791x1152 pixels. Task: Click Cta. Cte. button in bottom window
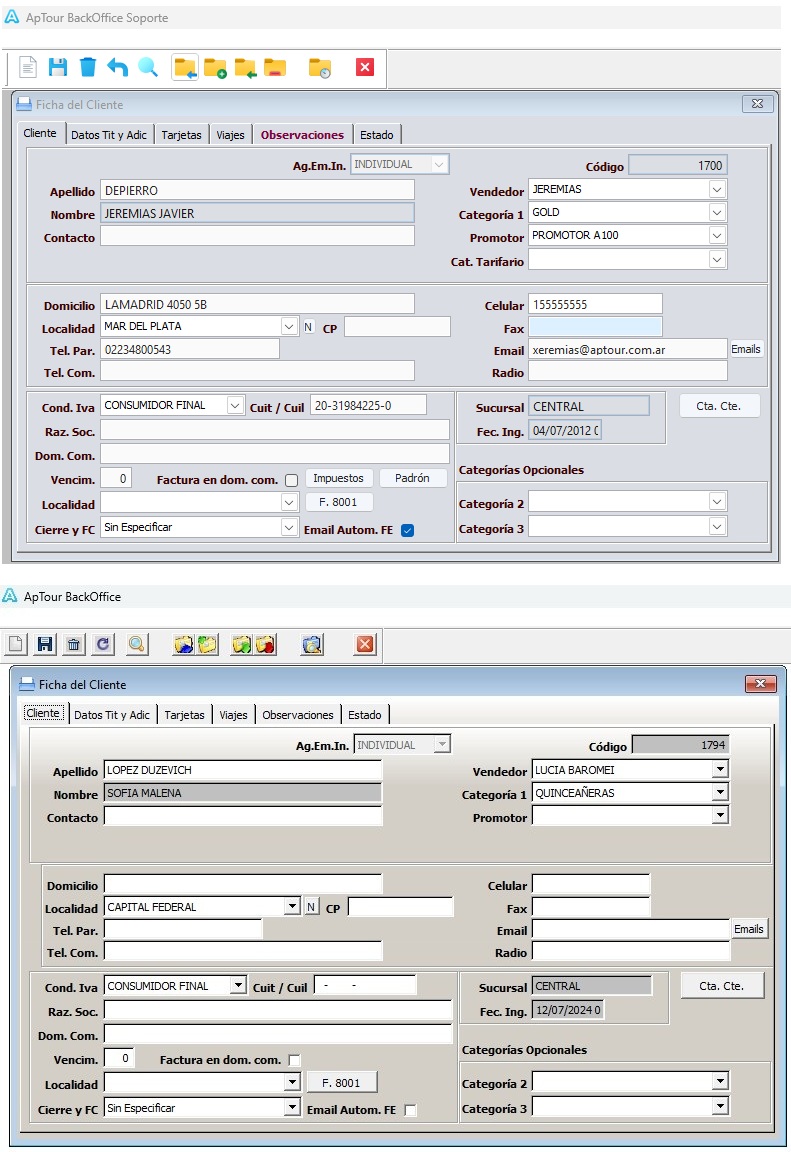722,986
